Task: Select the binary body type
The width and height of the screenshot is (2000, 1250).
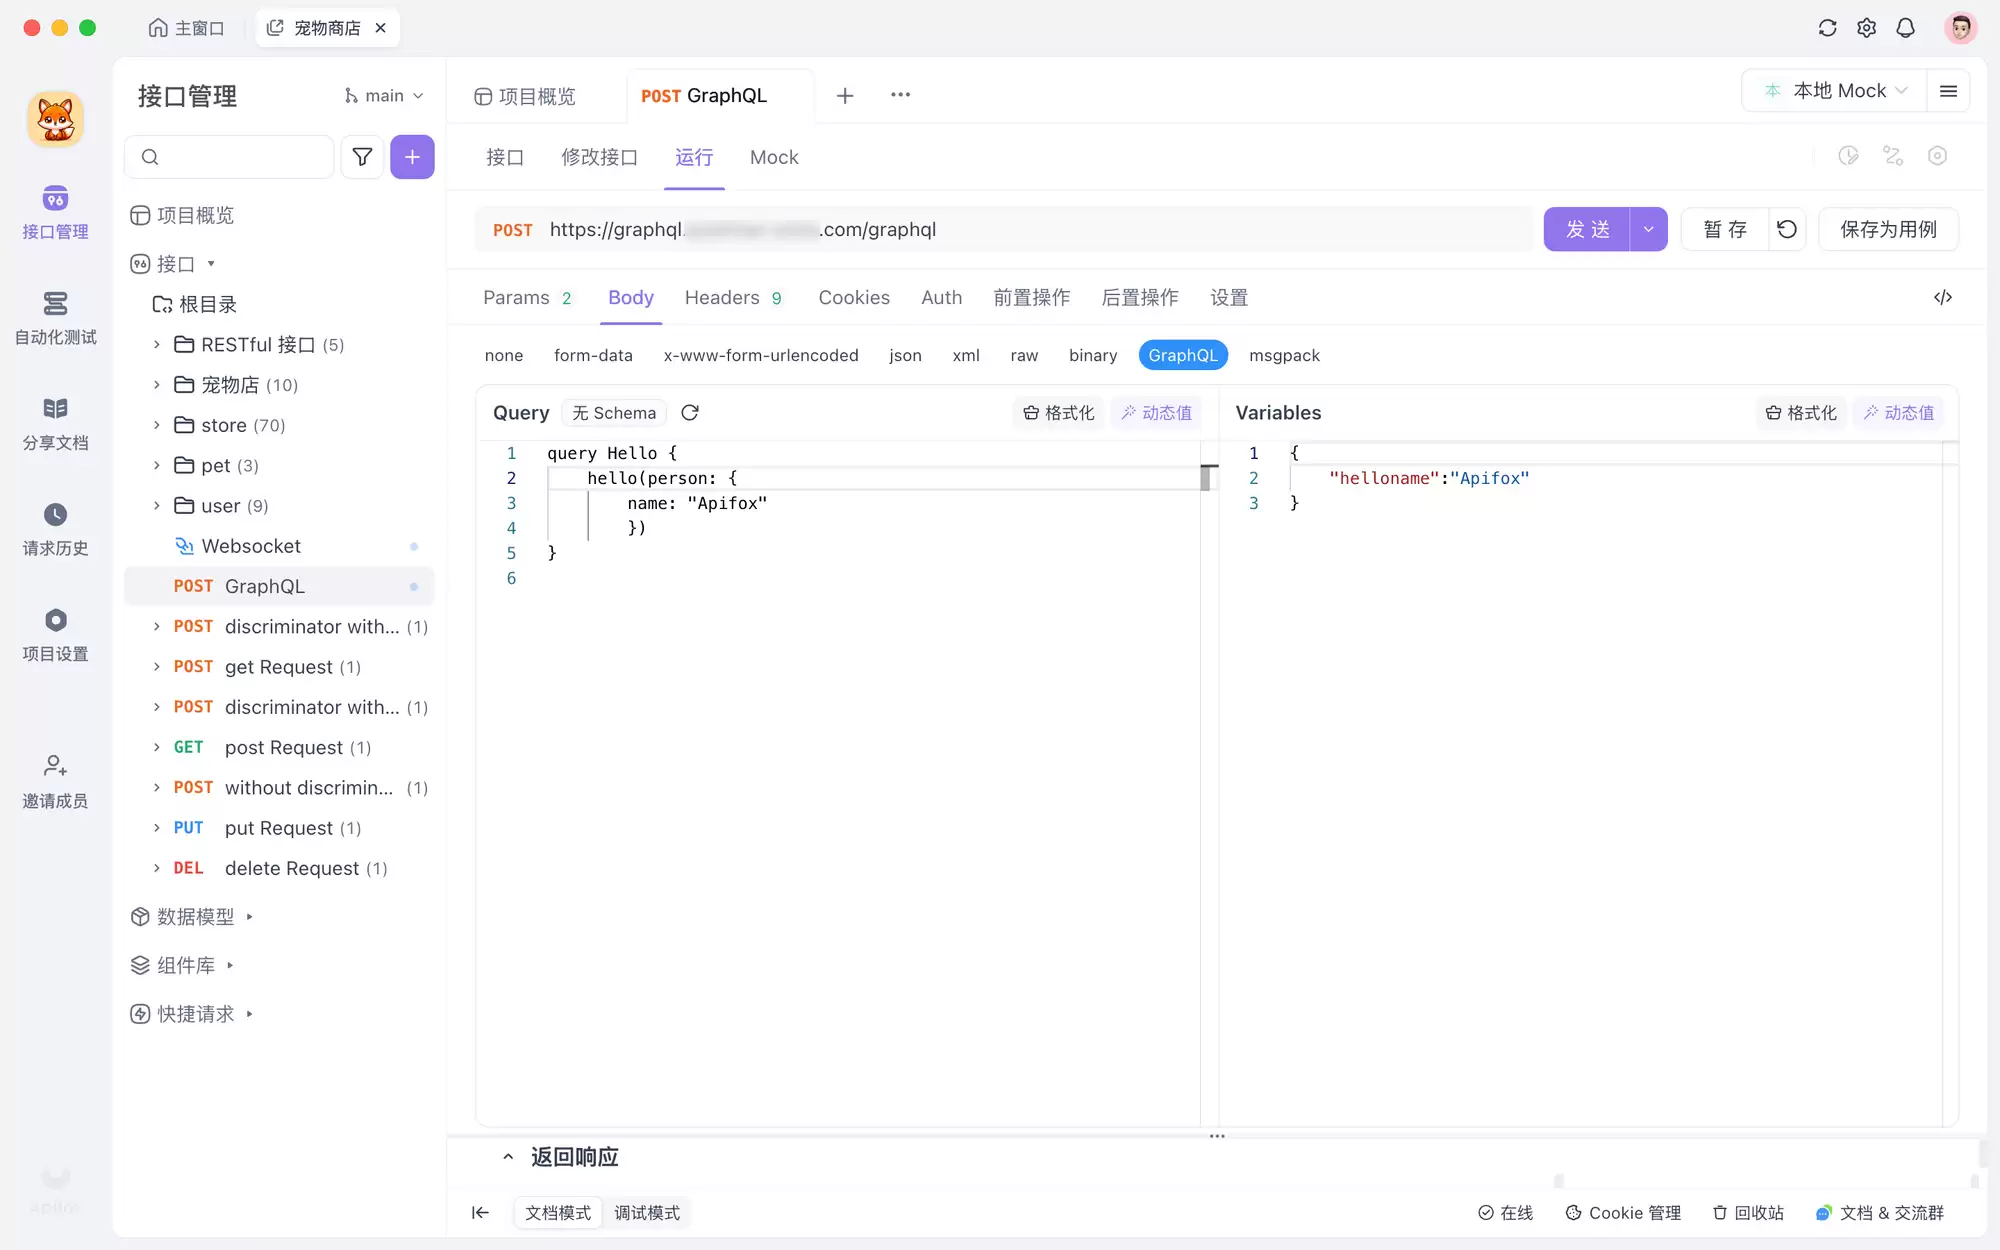Action: tap(1093, 356)
